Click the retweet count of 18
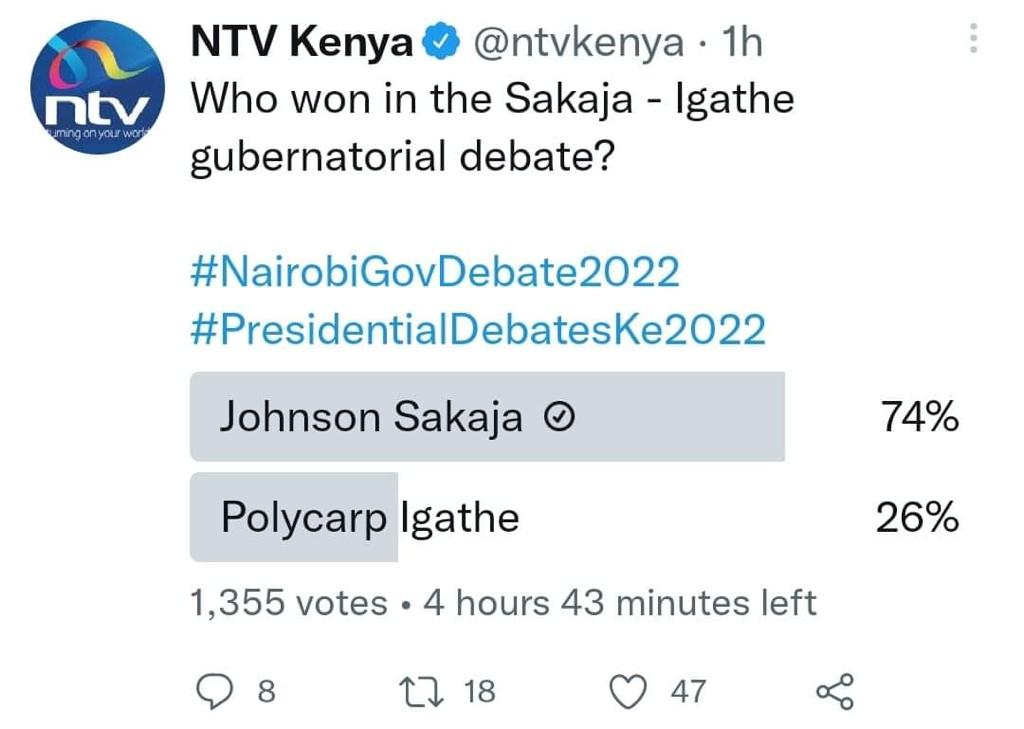 click(479, 691)
